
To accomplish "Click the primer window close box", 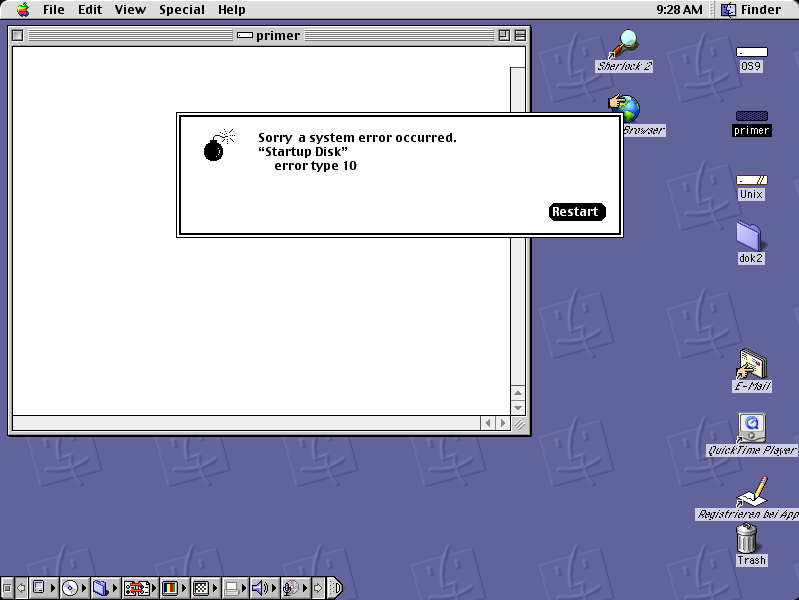I will pyautogui.click(x=17, y=35).
